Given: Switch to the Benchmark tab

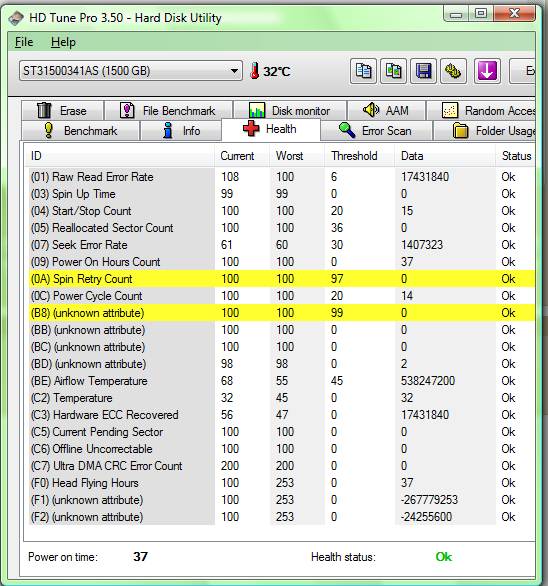Looking at the screenshot, I should tap(80, 131).
